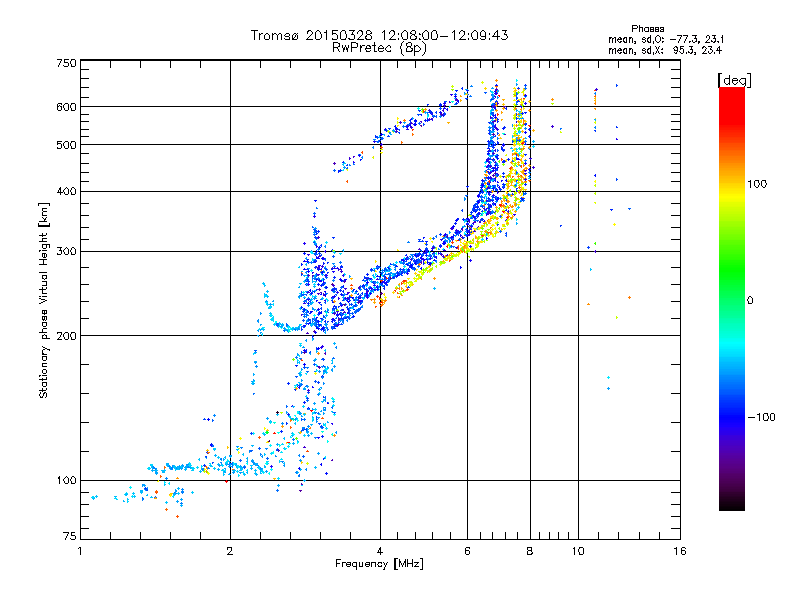Click the frequency axis label 10
The image size is (800, 600).
coord(578,551)
